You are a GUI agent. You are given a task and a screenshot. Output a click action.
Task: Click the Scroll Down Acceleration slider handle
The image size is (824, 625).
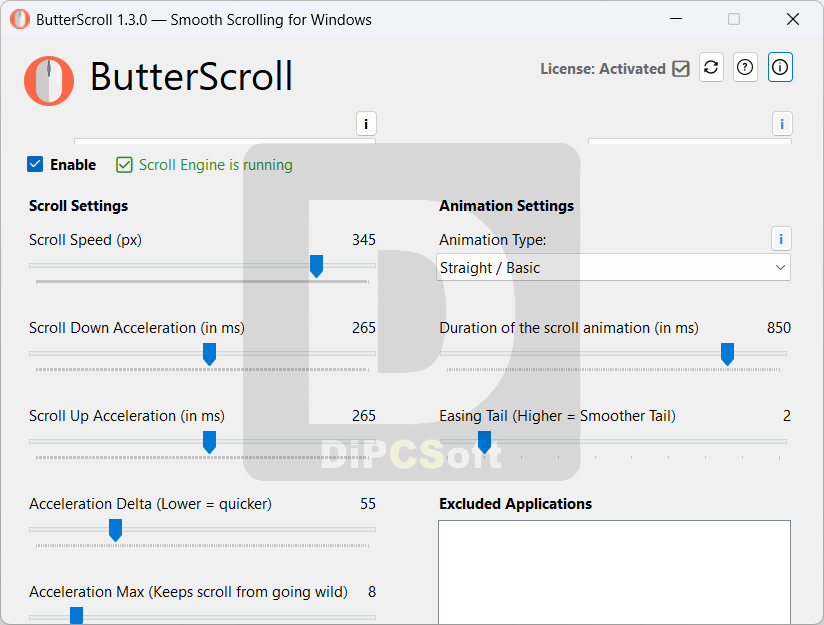click(210, 354)
